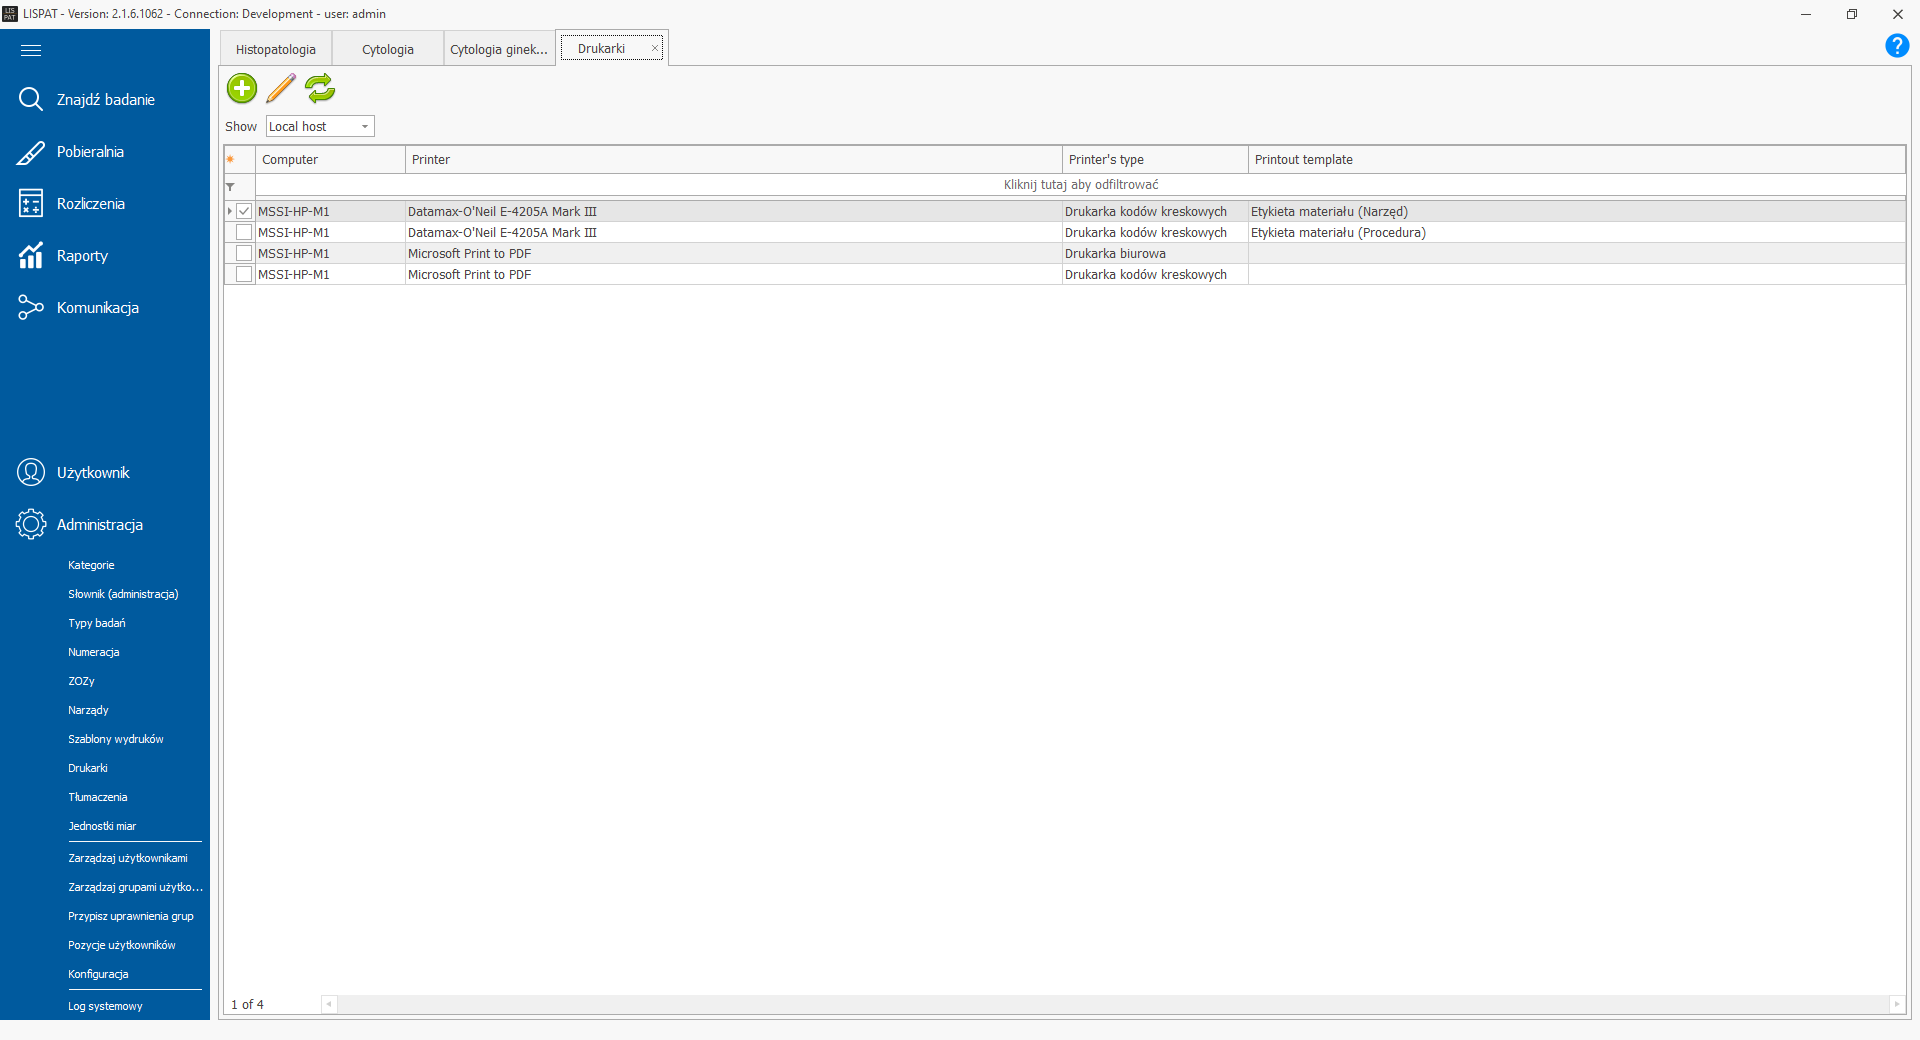Click the Znajdź badanie magnifier icon
This screenshot has height=1040, width=1920.
coord(31,99)
